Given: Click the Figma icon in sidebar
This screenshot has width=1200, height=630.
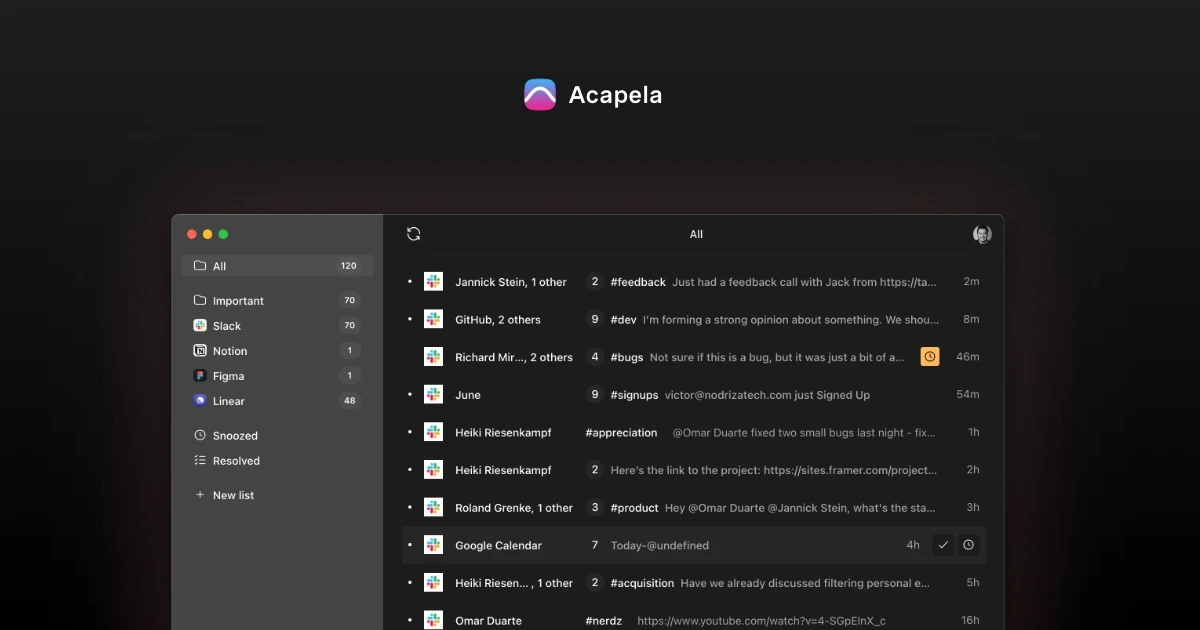Looking at the screenshot, I should (200, 376).
